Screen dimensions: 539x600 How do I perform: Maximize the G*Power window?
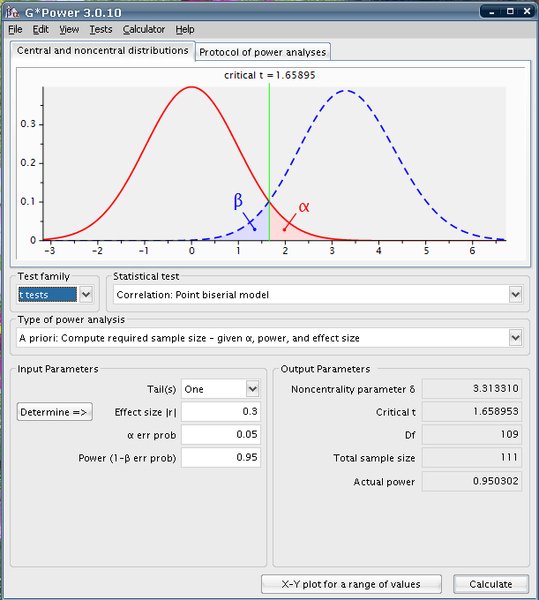coord(510,11)
